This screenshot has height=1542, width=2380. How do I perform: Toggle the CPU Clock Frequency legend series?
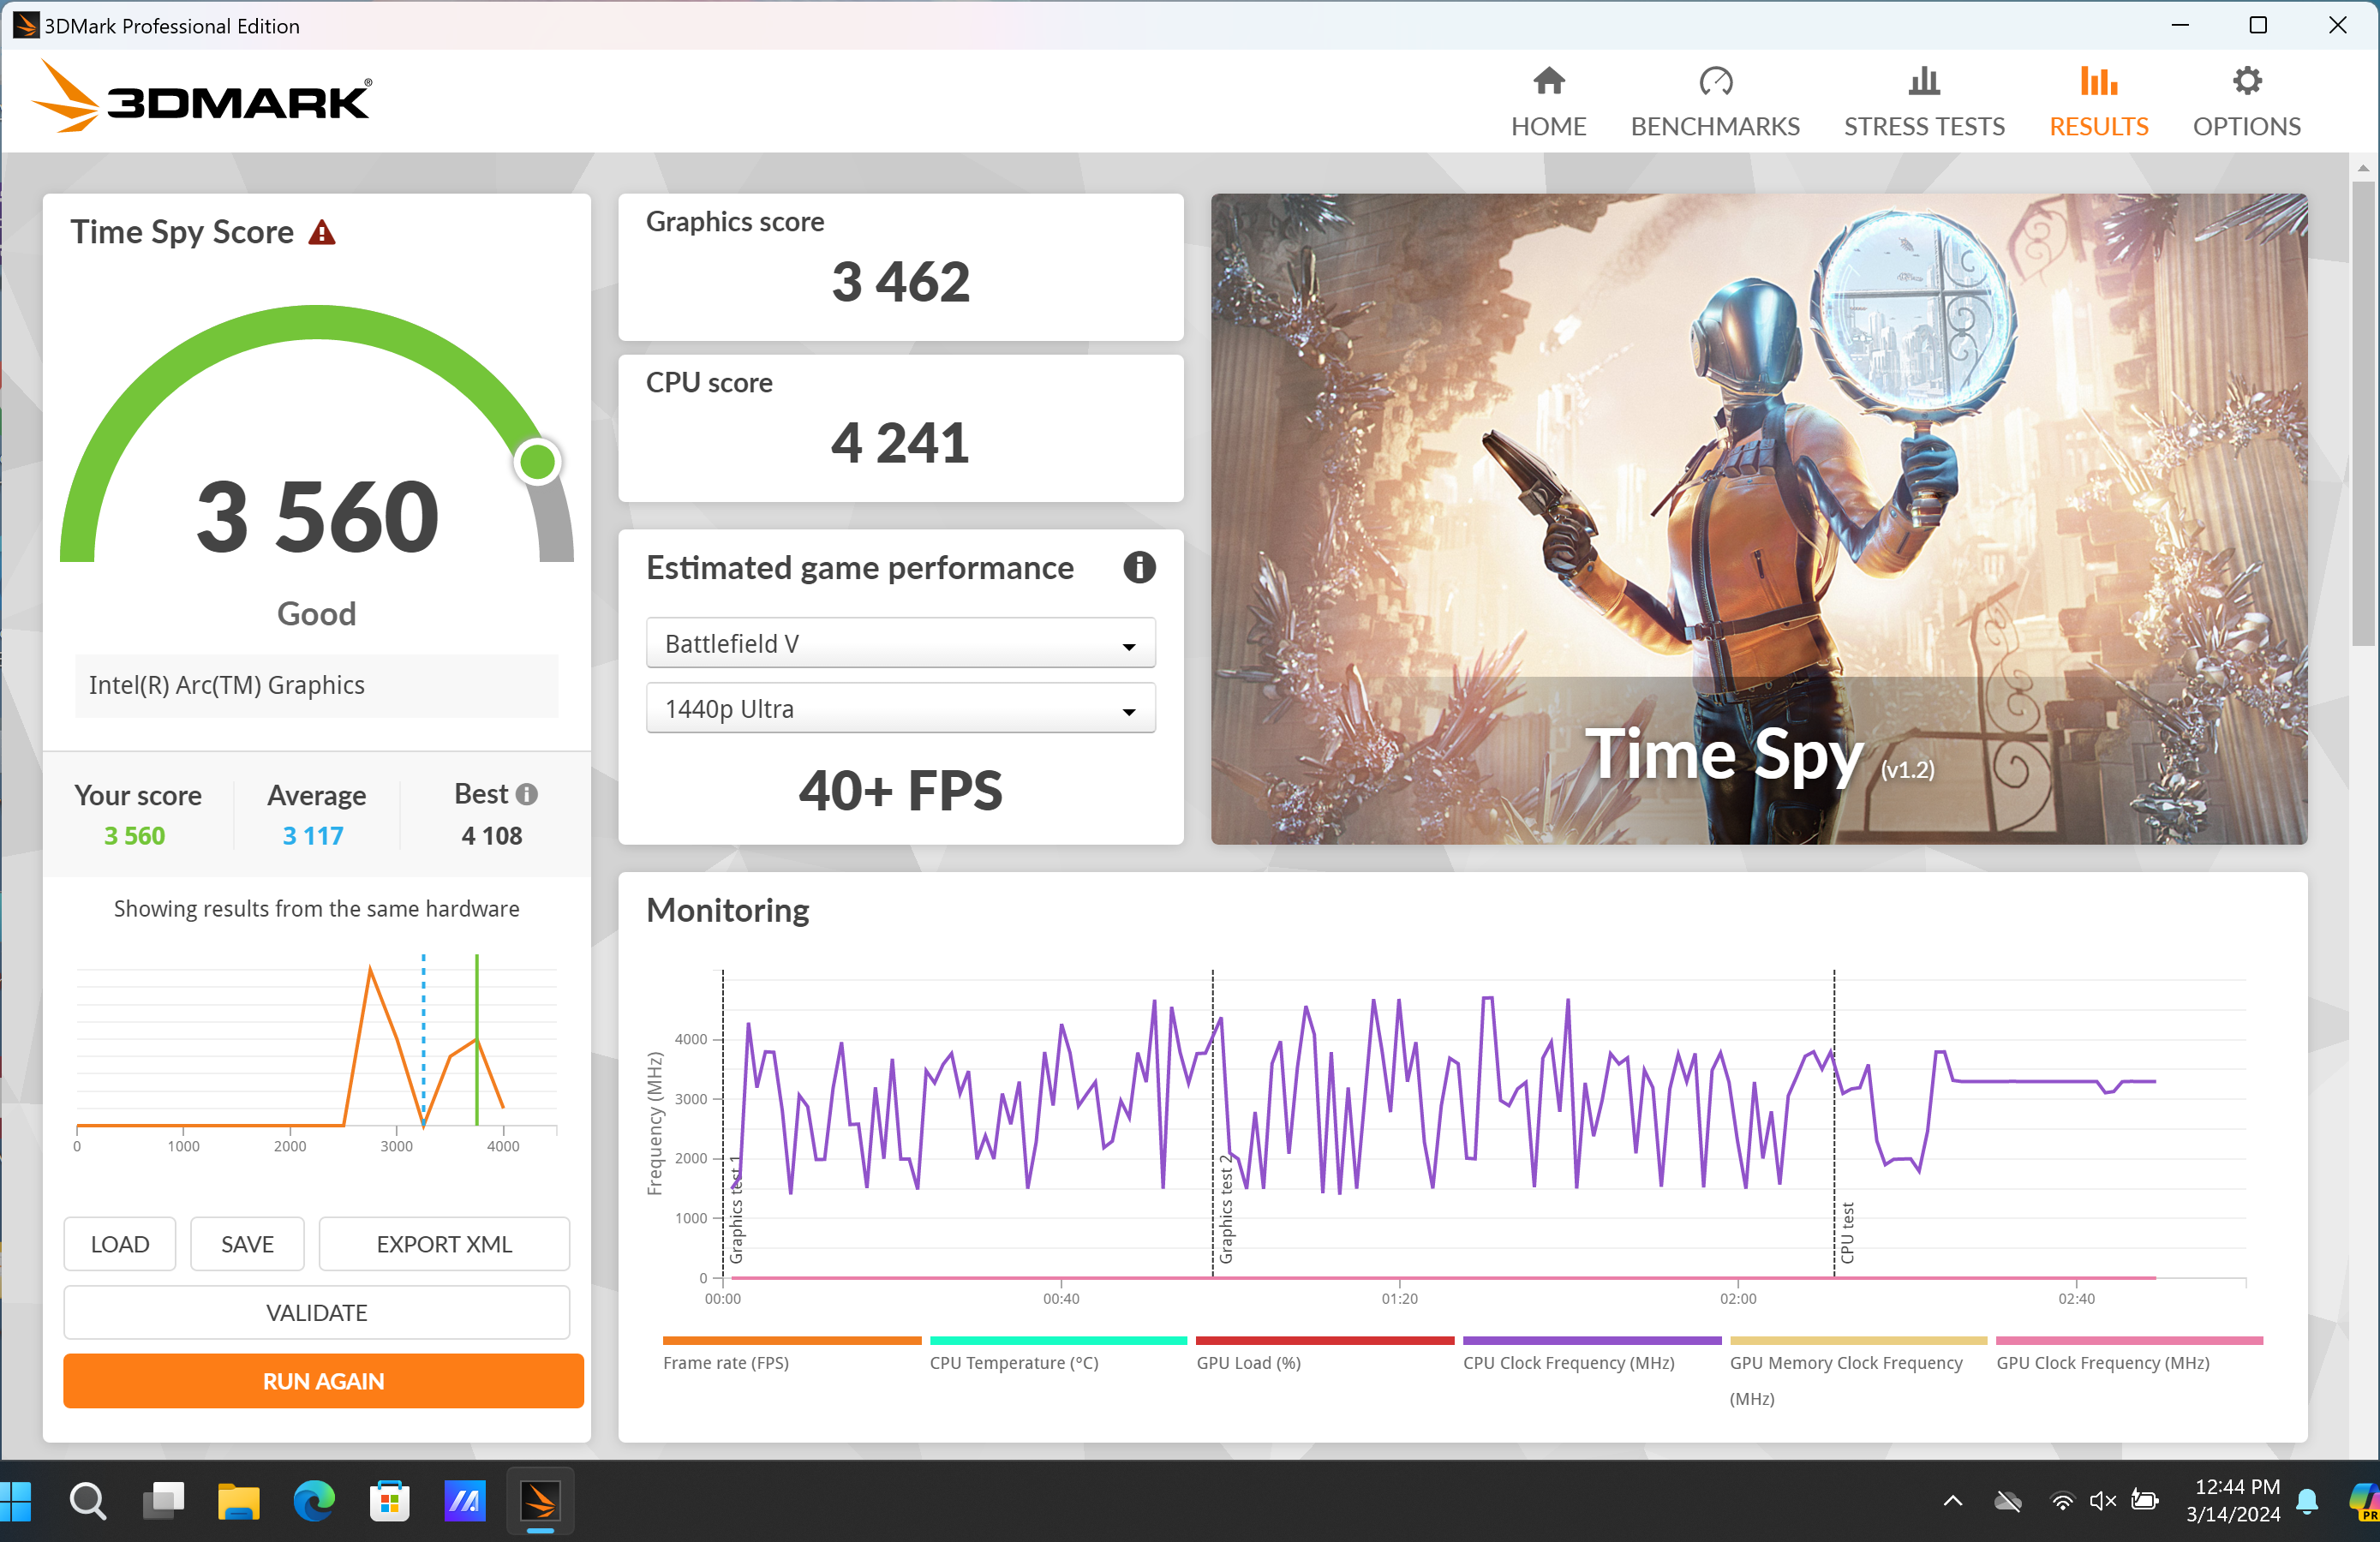pos(1592,1354)
